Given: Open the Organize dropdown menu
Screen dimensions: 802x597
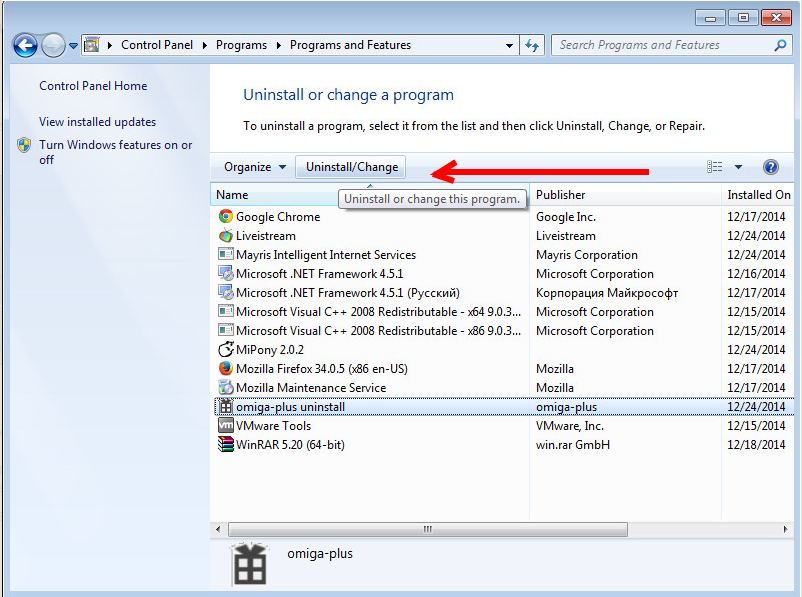Looking at the screenshot, I should pos(255,167).
